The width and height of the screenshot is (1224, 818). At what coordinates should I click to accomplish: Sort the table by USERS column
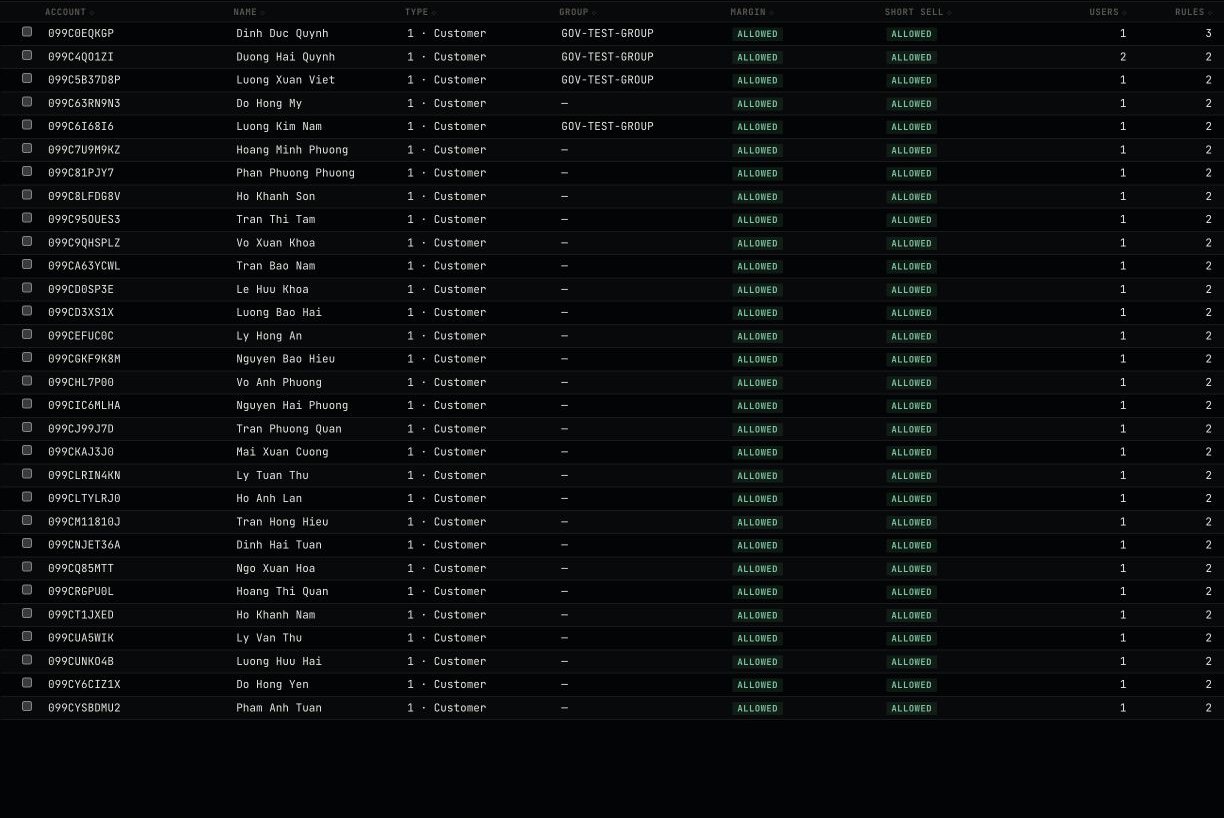click(x=1108, y=12)
